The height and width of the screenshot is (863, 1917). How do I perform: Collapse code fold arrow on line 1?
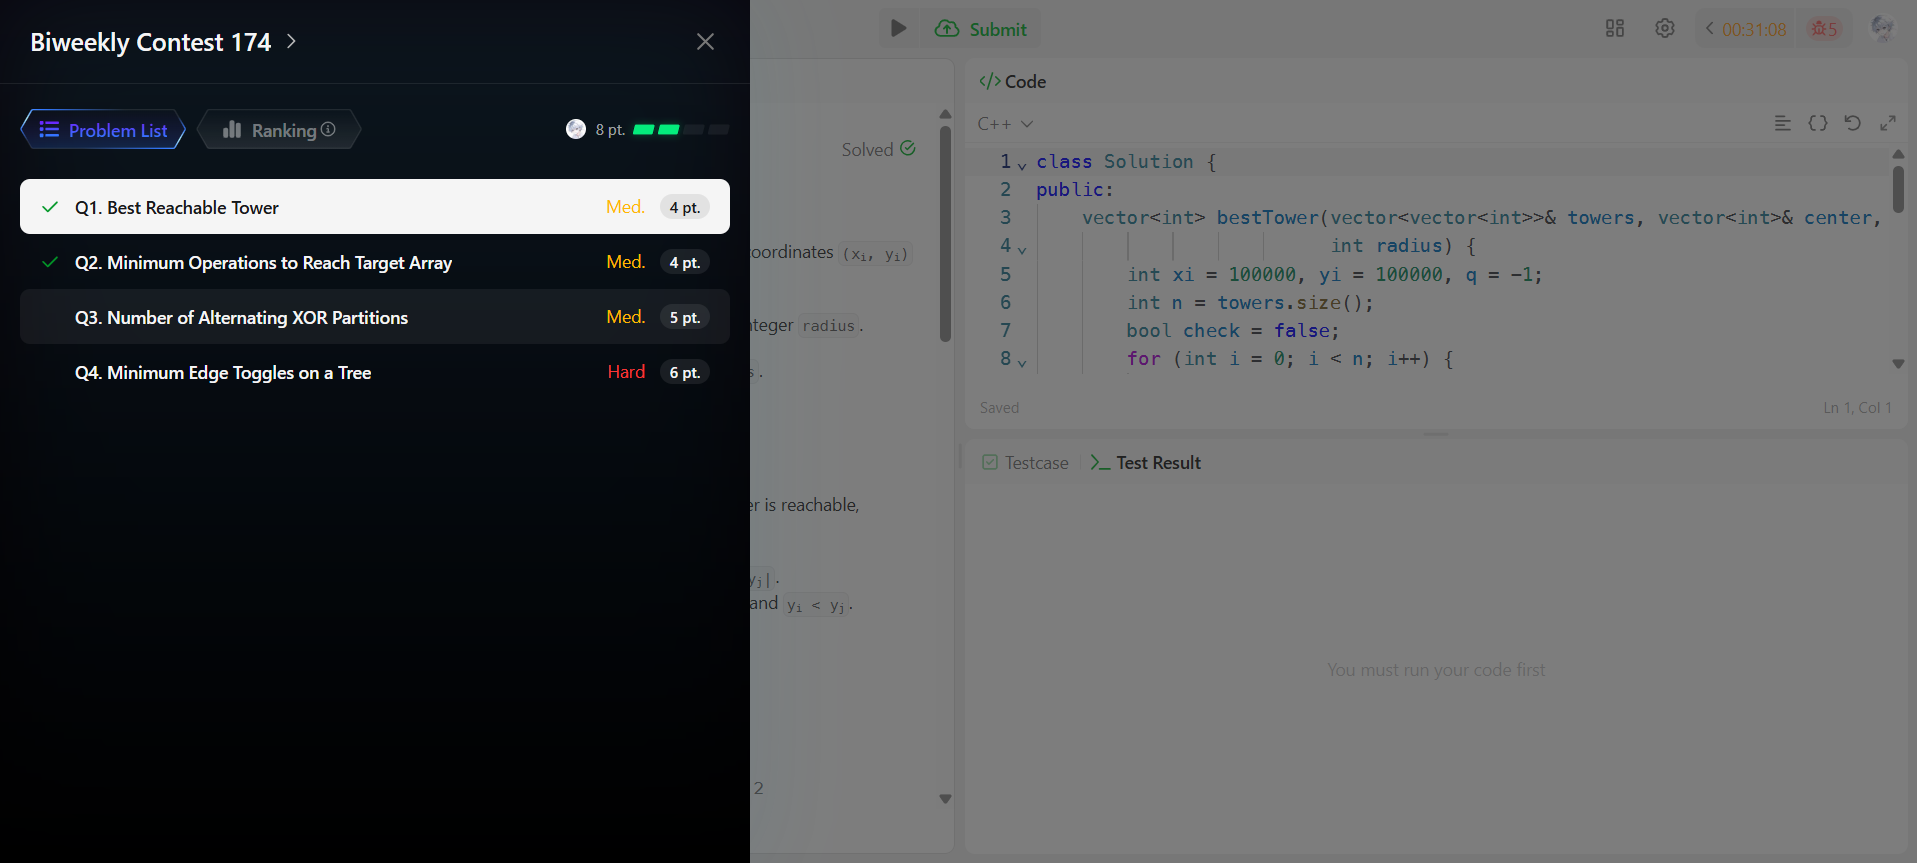pyautogui.click(x=1022, y=165)
